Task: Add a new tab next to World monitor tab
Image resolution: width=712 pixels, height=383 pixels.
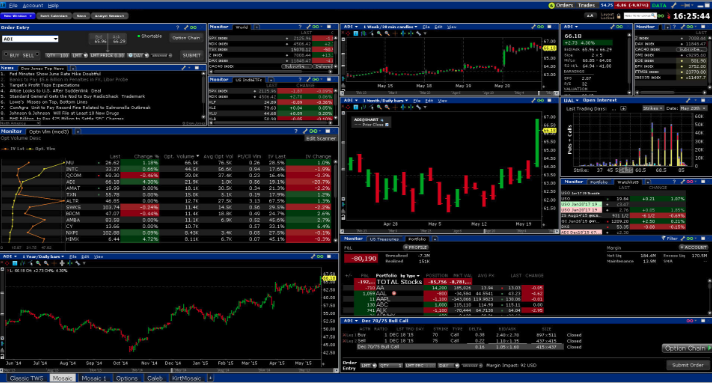Action: tap(256, 27)
